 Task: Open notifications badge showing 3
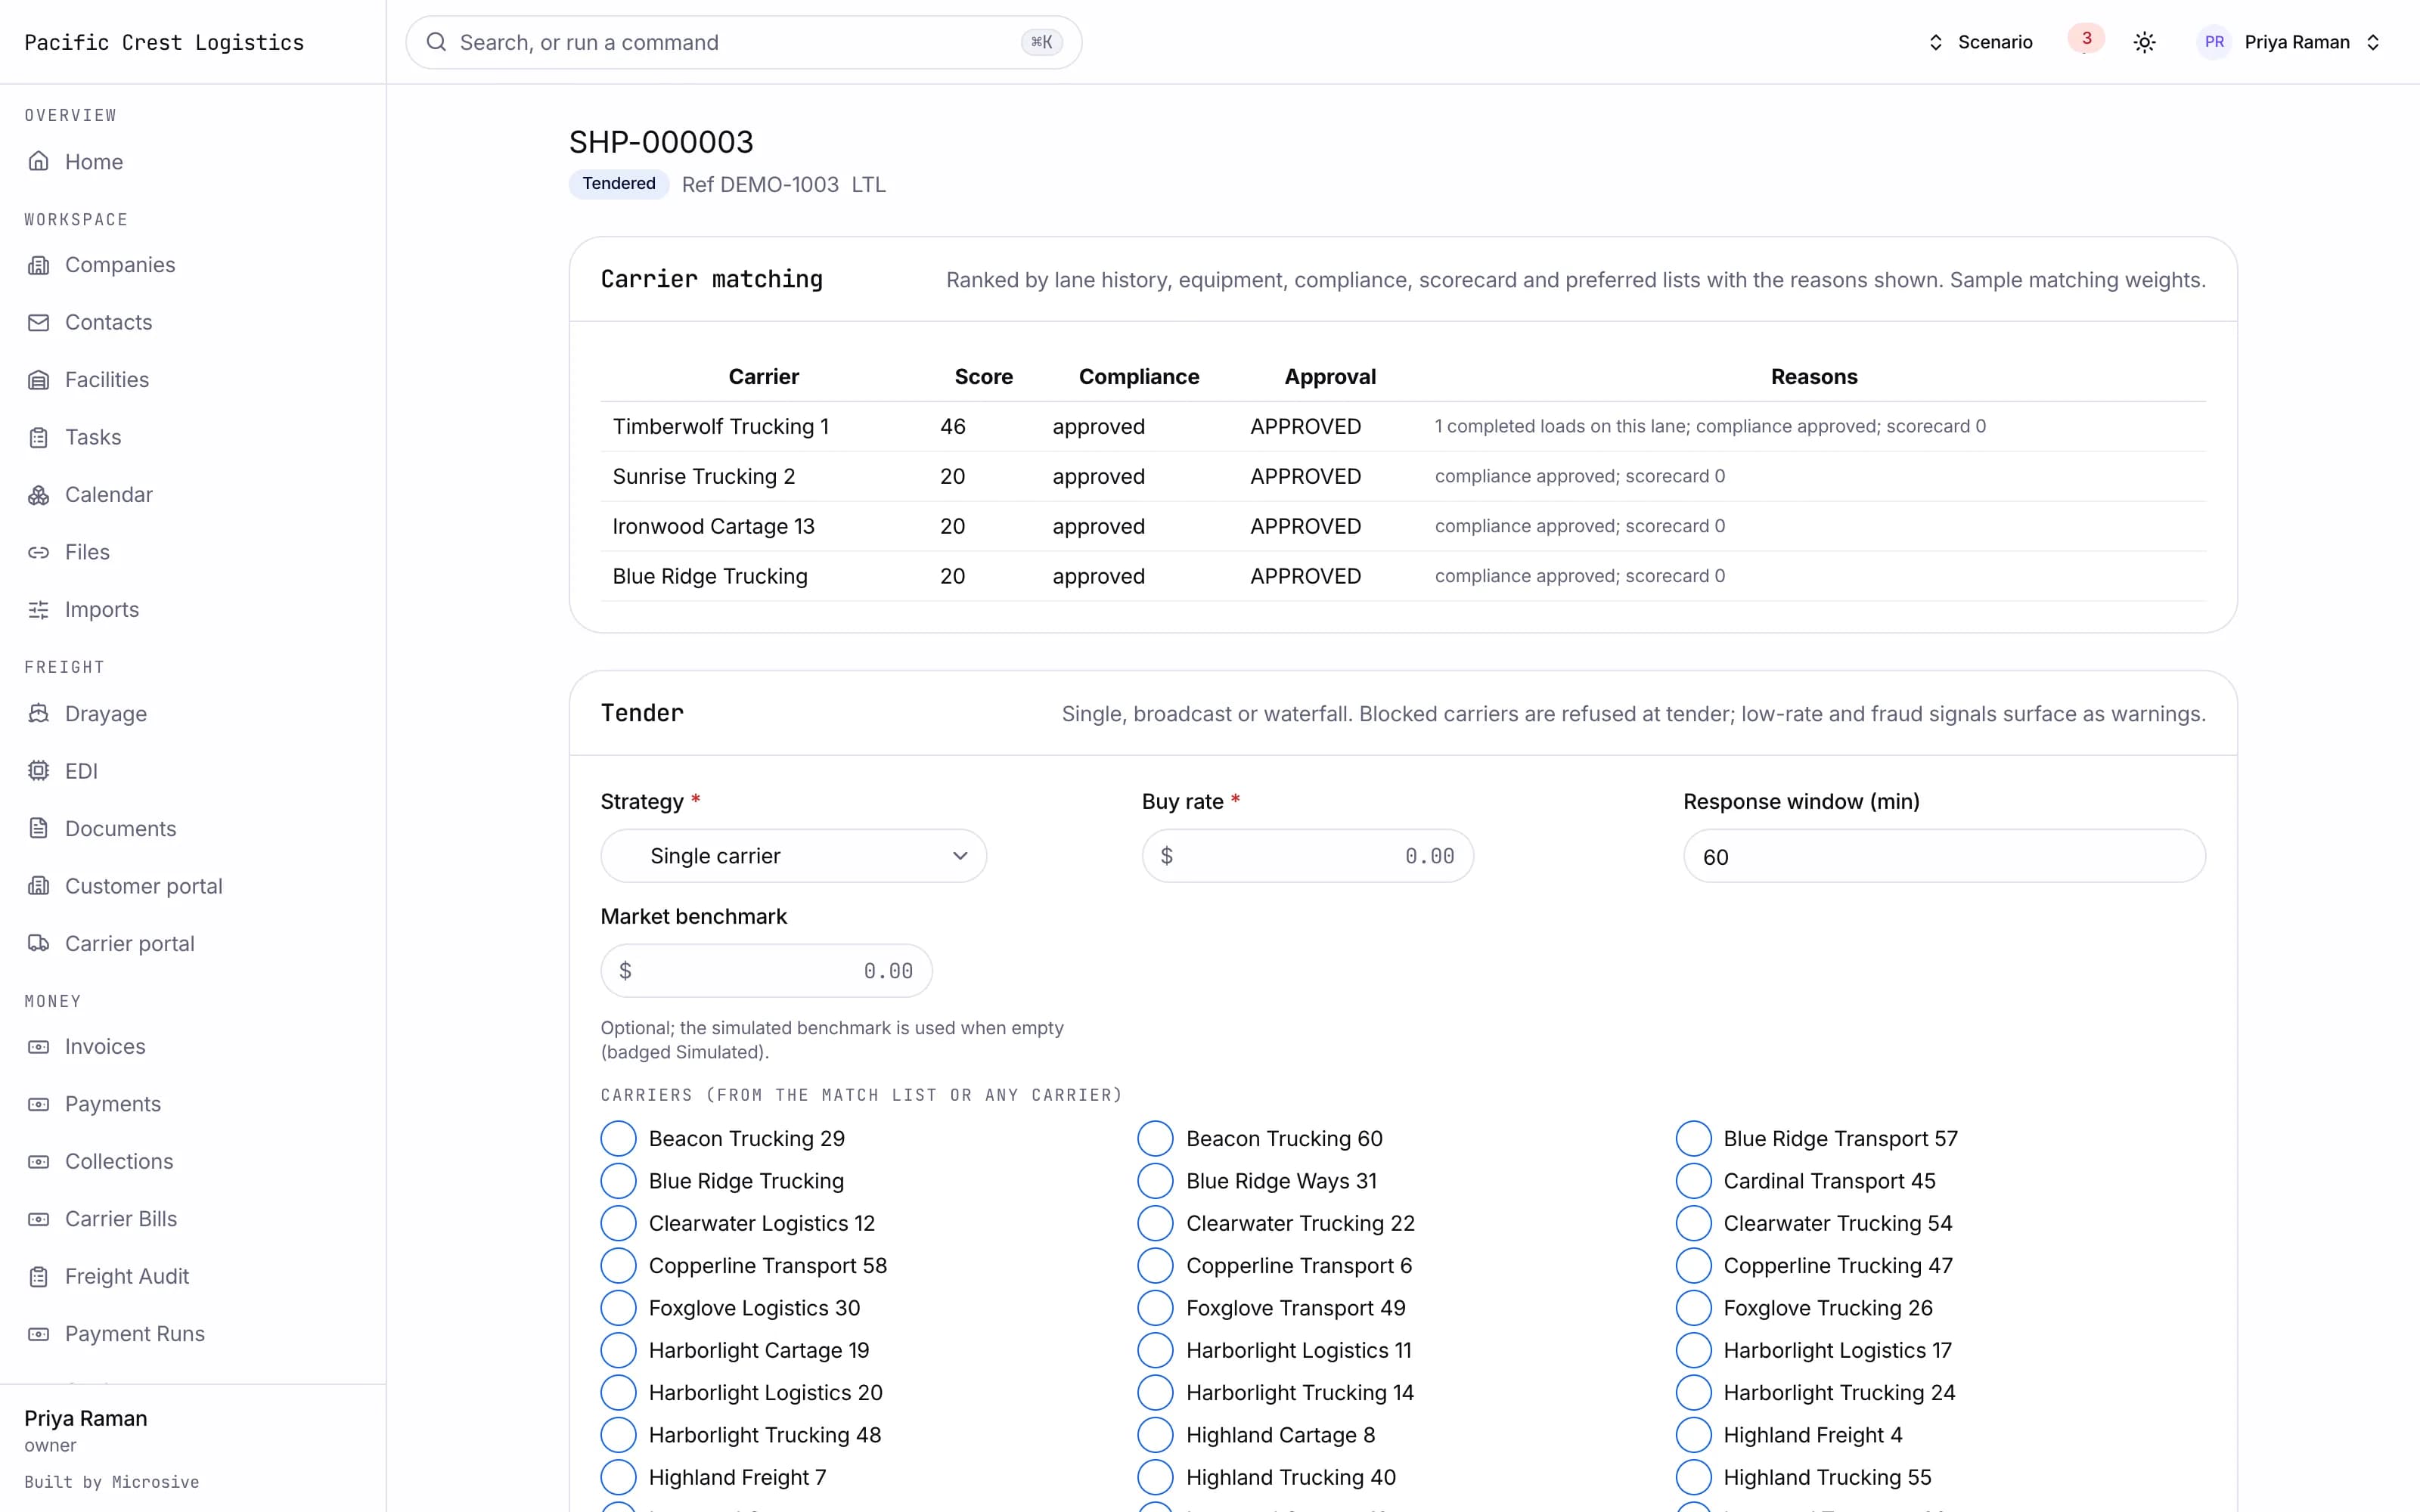coord(2086,39)
